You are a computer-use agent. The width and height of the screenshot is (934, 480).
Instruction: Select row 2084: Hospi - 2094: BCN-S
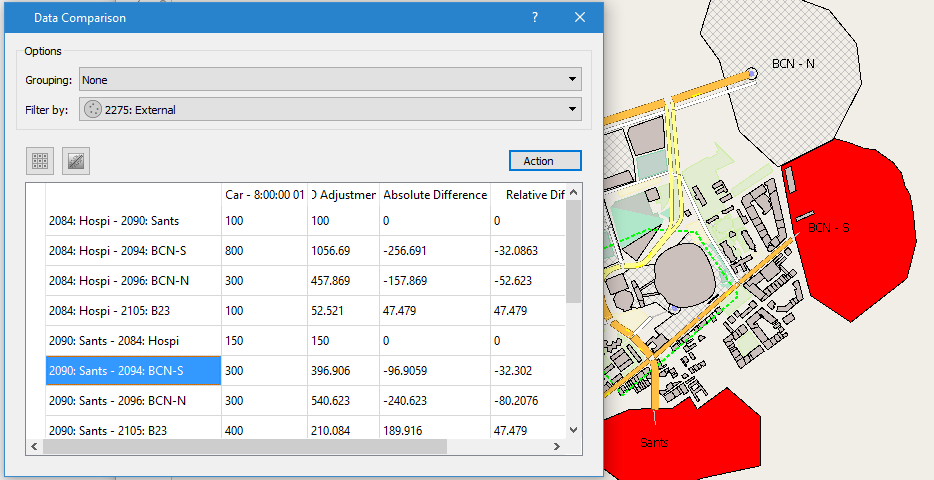tap(133, 251)
